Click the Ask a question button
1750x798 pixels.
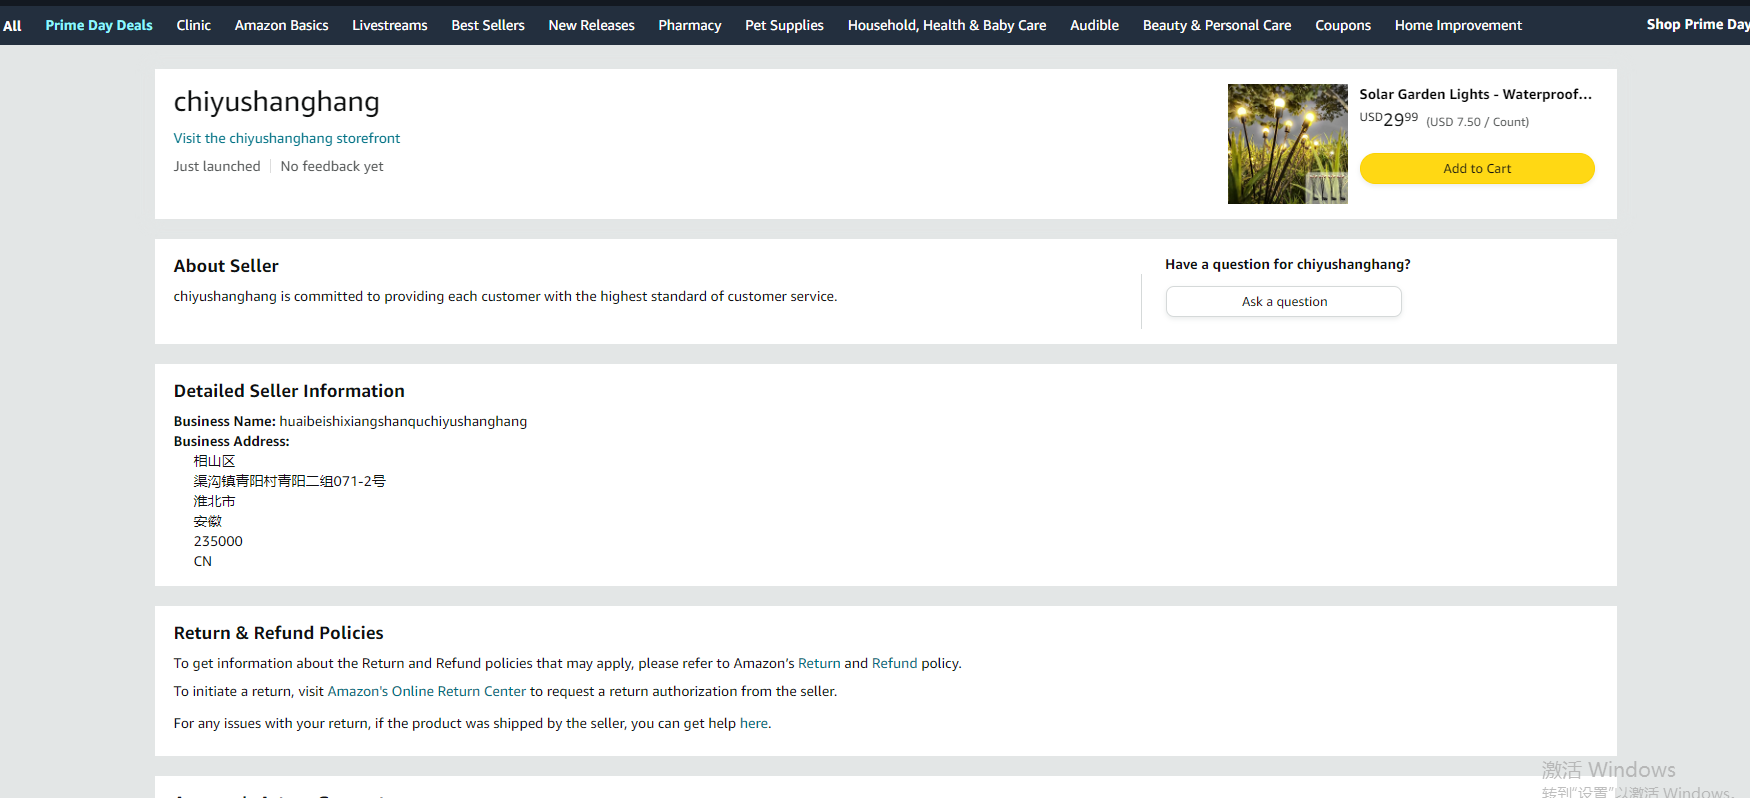point(1284,302)
